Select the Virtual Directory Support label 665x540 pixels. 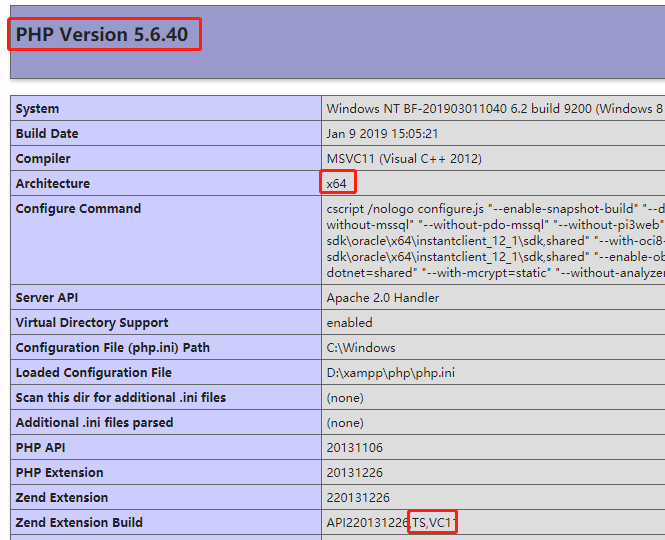(x=92, y=323)
